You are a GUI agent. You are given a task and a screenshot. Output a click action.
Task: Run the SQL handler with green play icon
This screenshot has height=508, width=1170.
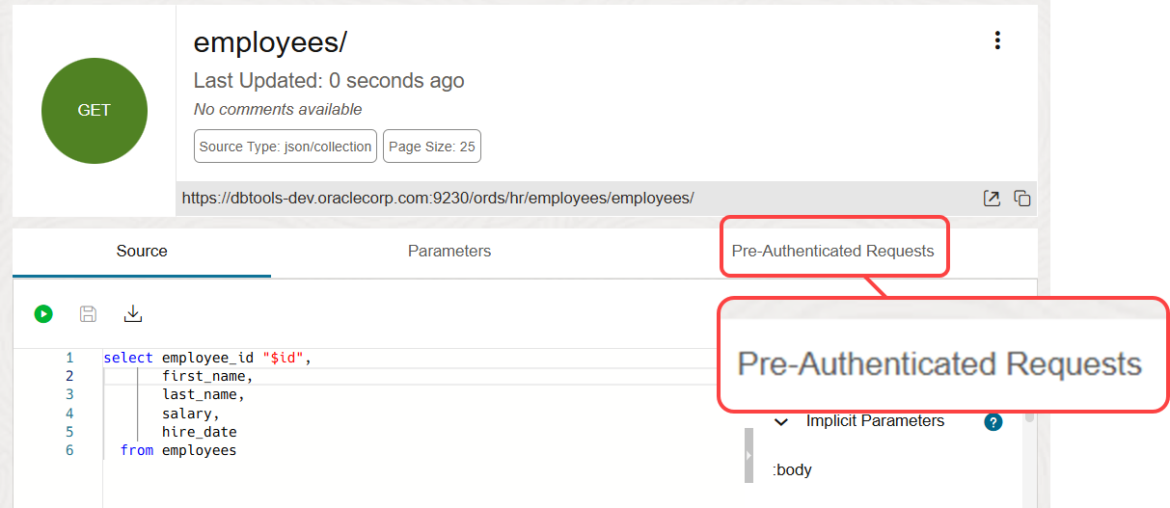[43, 314]
